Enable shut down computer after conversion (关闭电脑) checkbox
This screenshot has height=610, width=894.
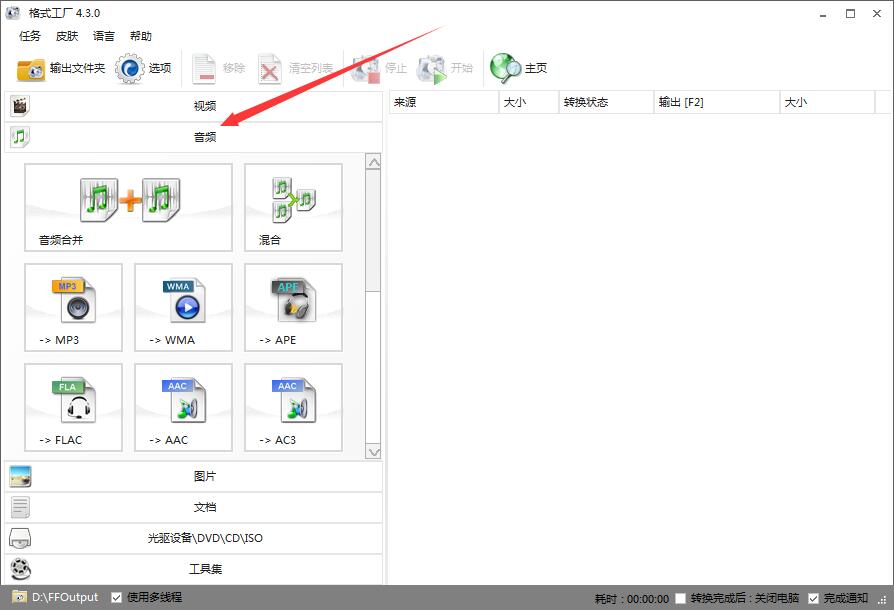pos(680,598)
